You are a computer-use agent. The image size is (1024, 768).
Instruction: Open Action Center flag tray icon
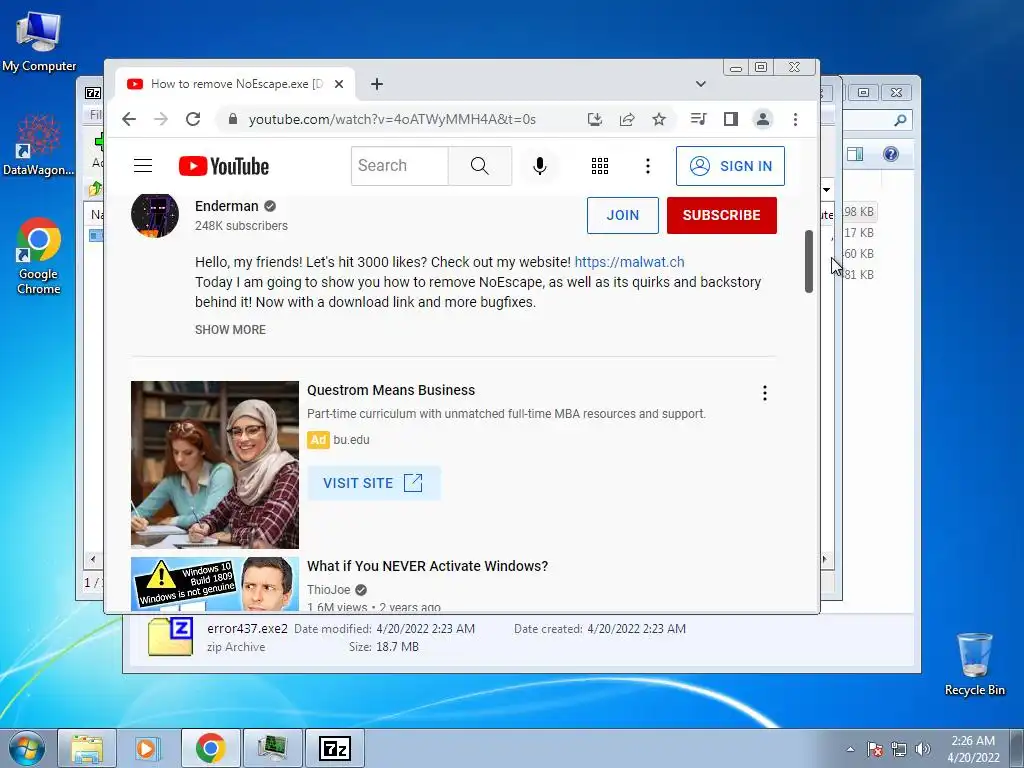click(x=875, y=749)
